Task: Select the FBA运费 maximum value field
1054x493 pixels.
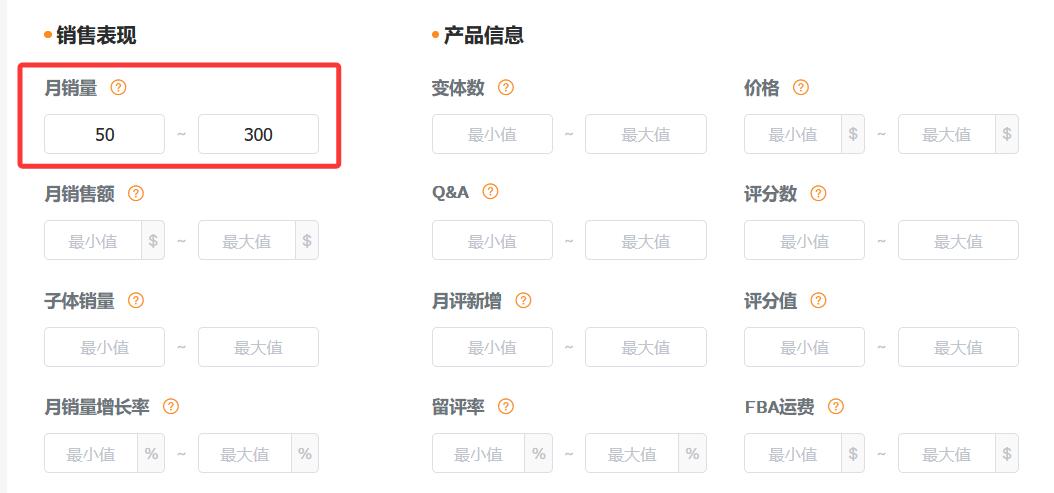Action: click(x=947, y=454)
